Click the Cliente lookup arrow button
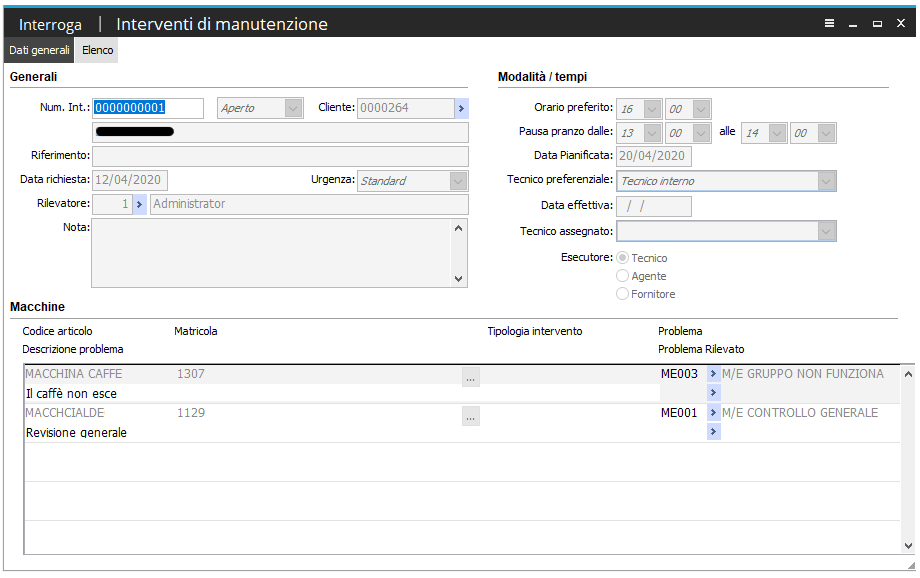The height and width of the screenshot is (578, 920). tap(462, 108)
